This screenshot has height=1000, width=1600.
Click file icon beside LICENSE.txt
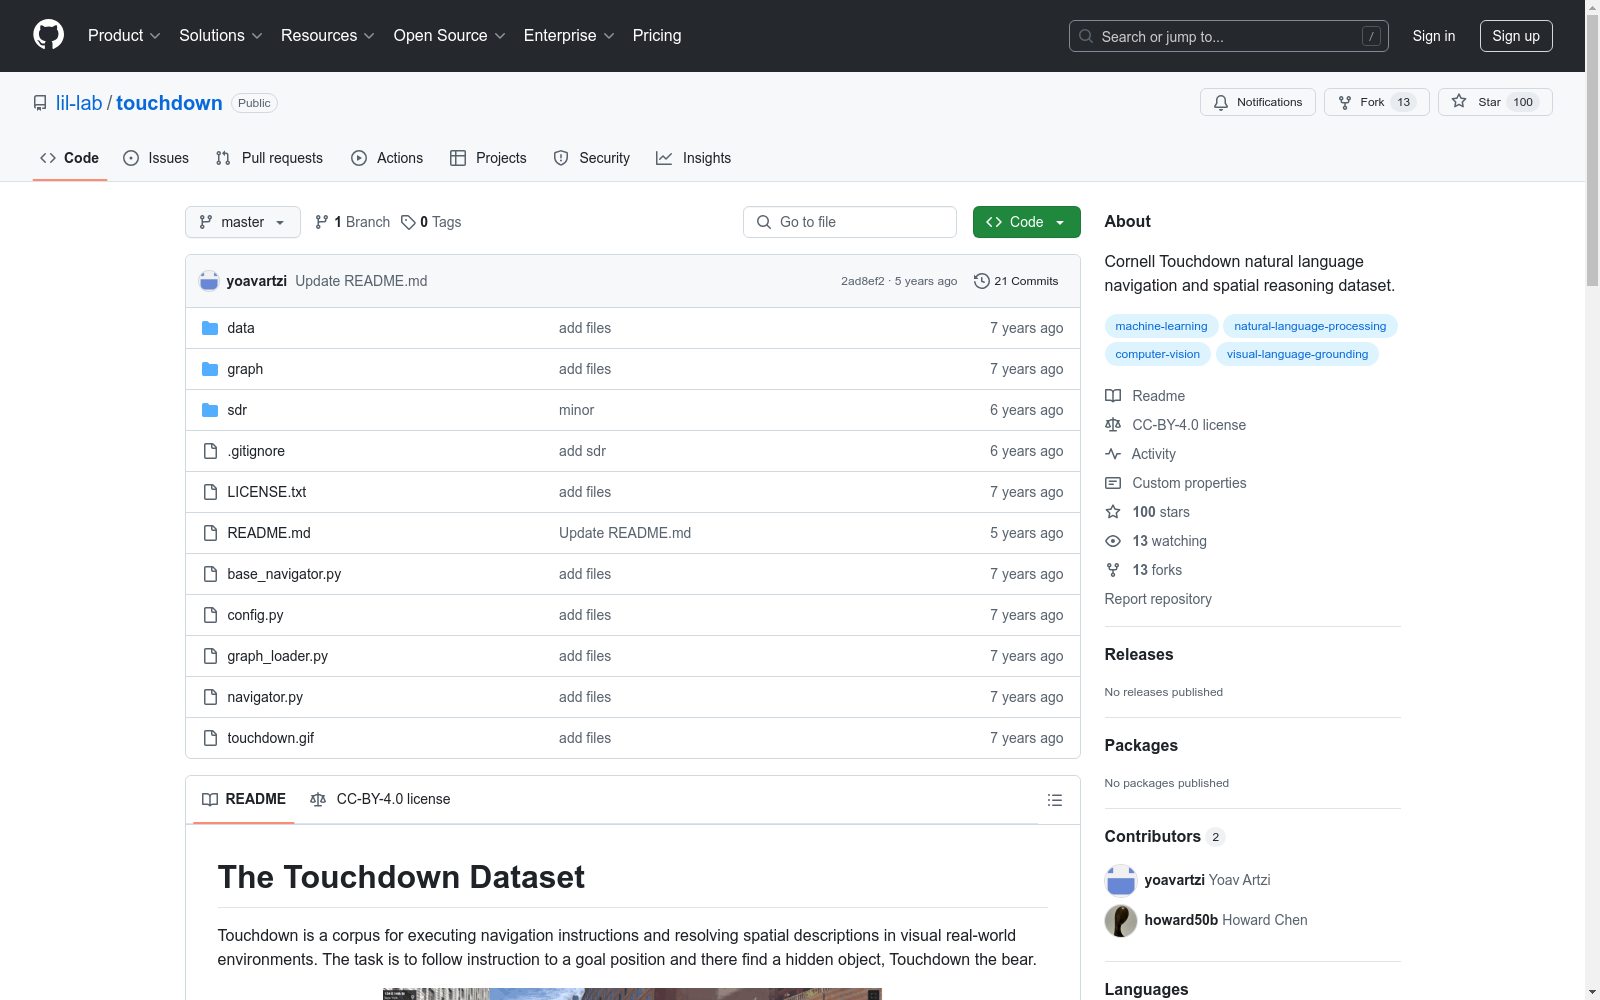pos(210,492)
